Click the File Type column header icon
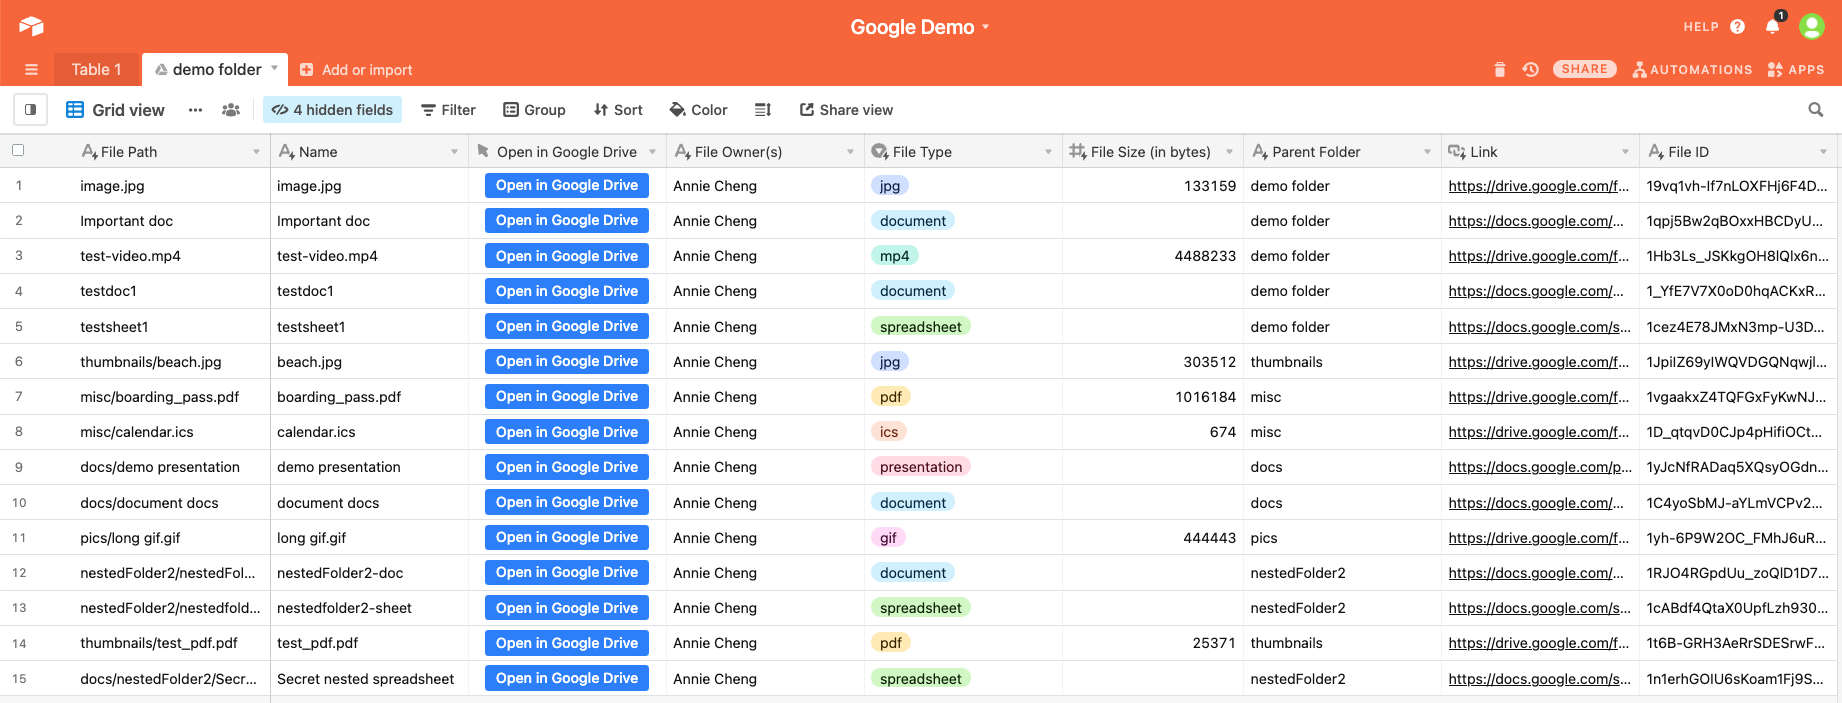1842x703 pixels. point(879,152)
